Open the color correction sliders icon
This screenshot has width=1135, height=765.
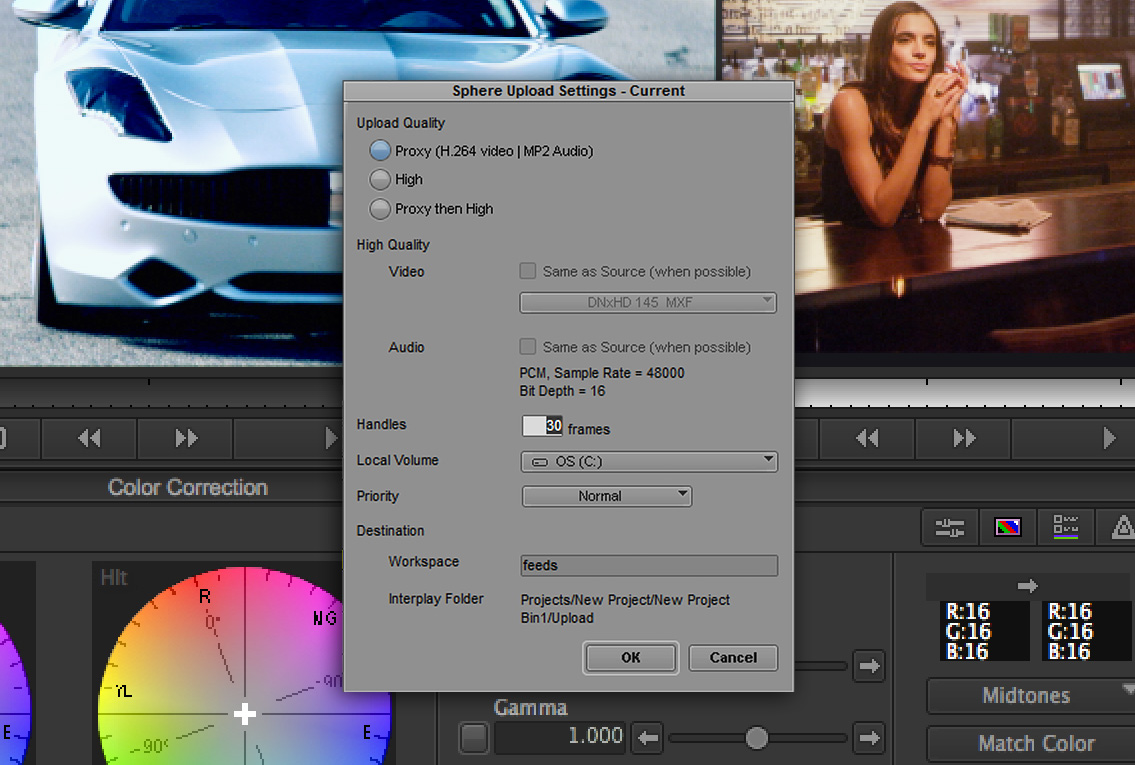pos(949,527)
